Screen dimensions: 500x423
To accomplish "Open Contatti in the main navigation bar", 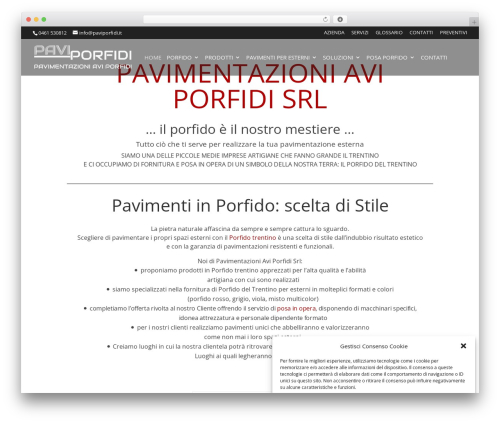I will click(434, 58).
